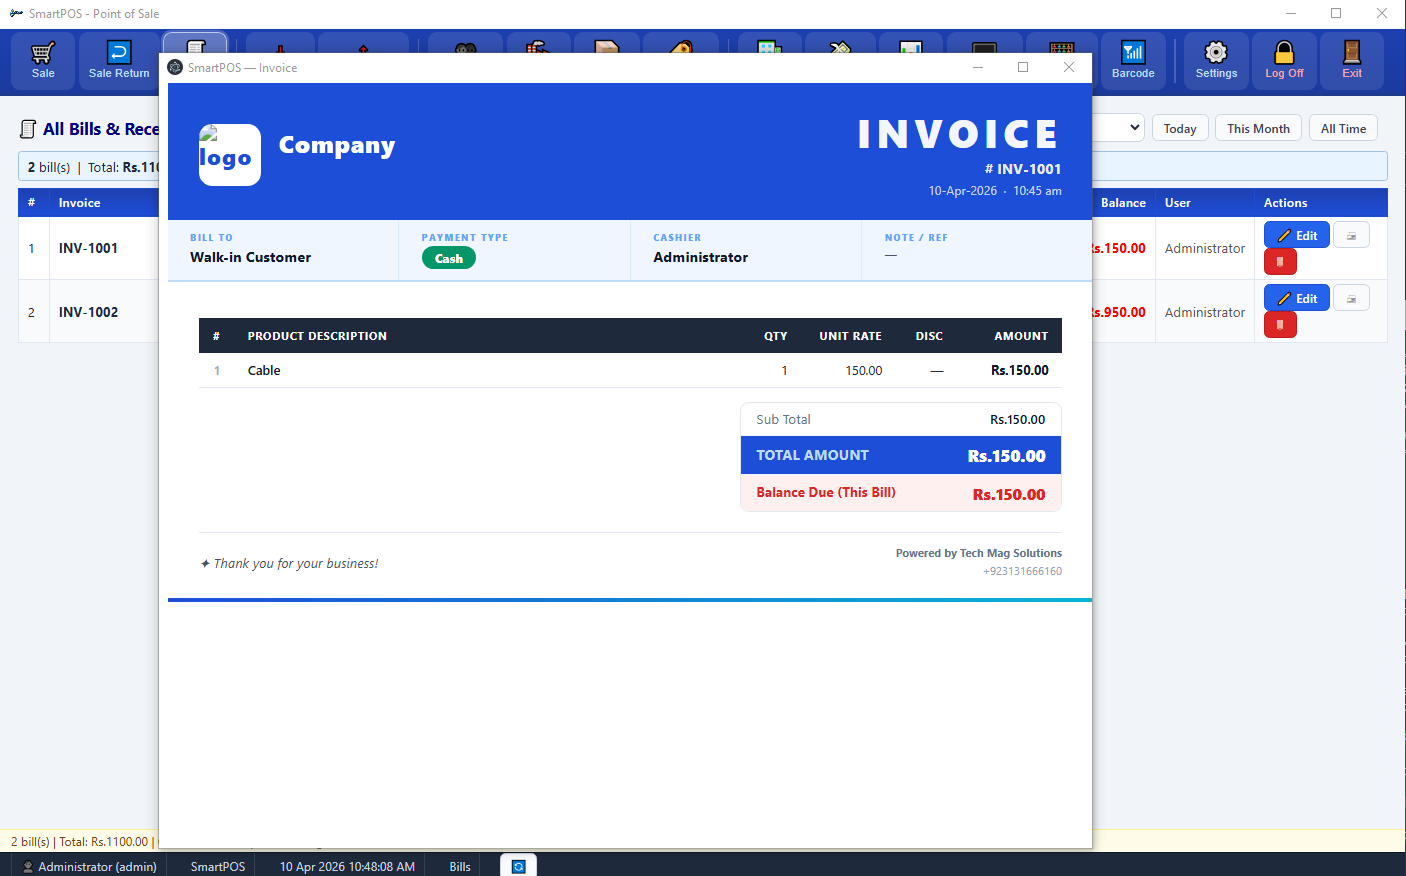The image size is (1406, 876).
Task: Expand the filter dropdown beside Today
Action: coord(1134,128)
